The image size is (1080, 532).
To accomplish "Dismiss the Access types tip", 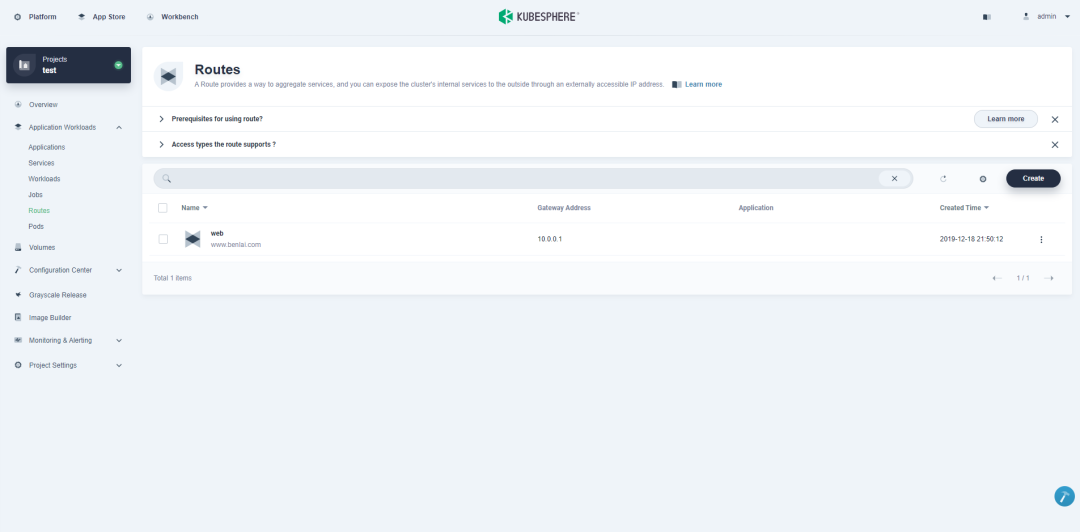I will coord(1055,145).
